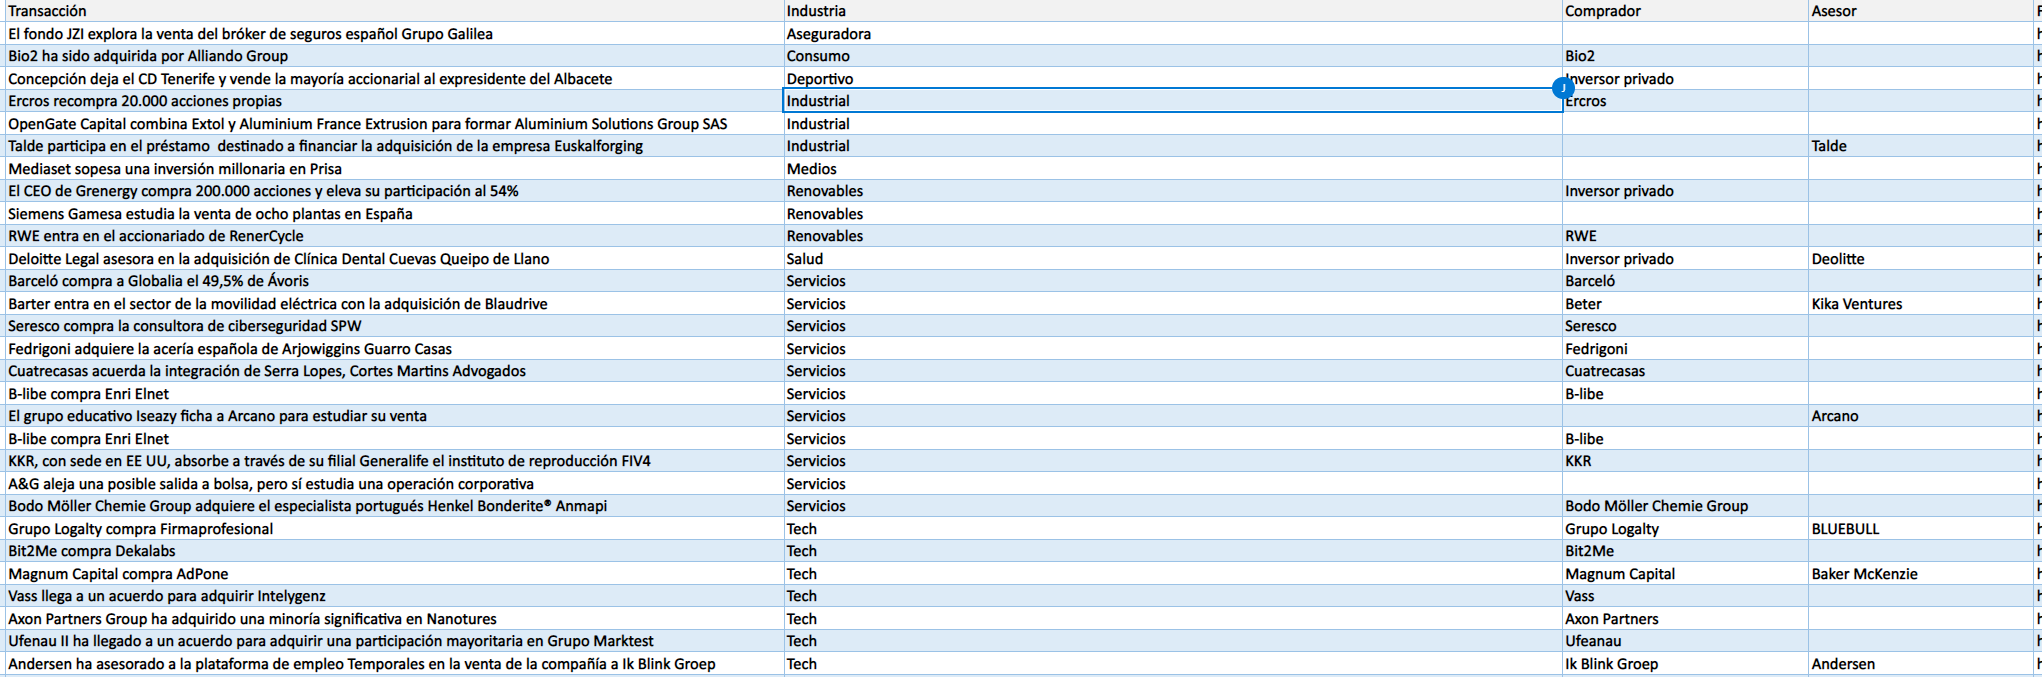Click the Vass Intelygenz agreement transaction cell
Screen dimensions: 2042x677
click(x=394, y=596)
